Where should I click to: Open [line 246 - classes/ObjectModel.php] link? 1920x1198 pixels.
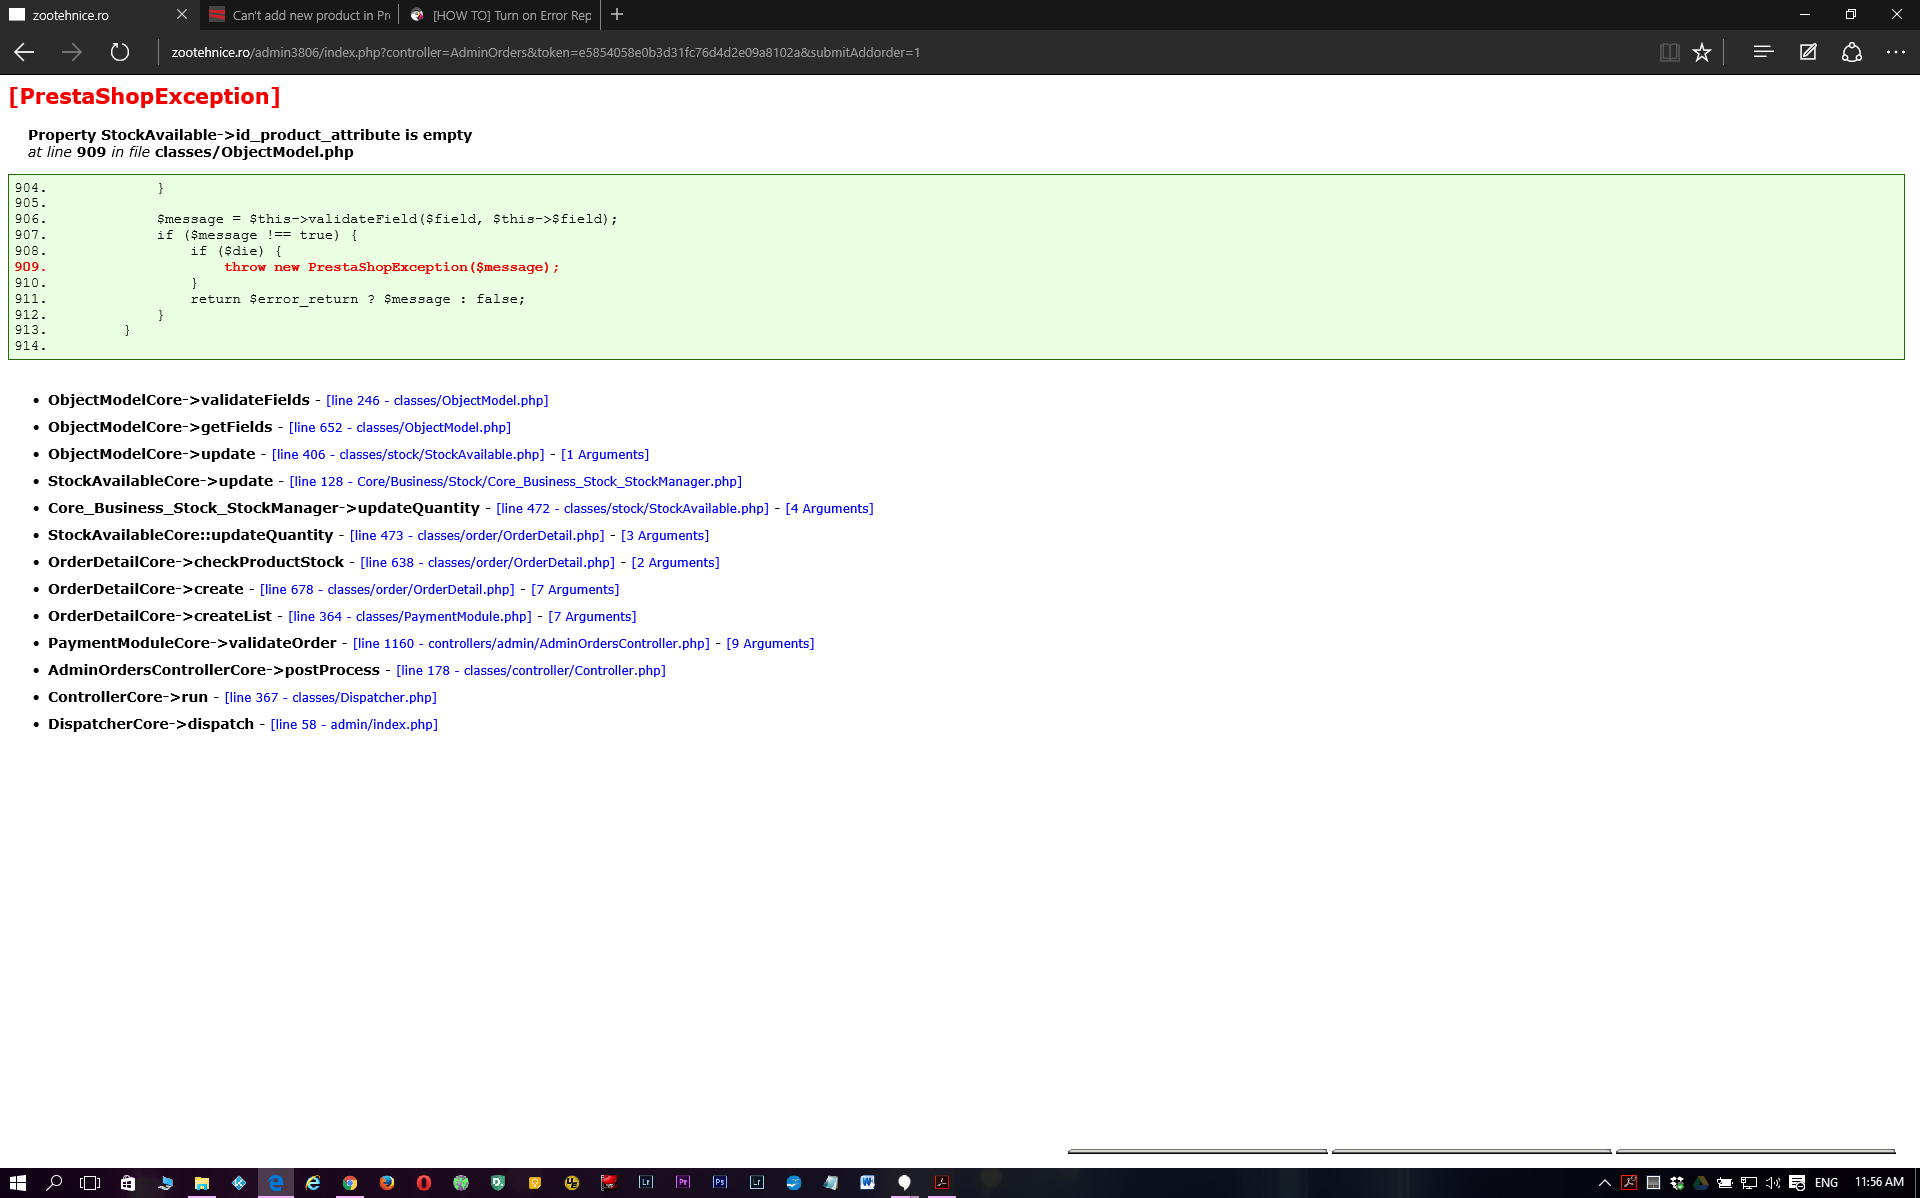pyautogui.click(x=437, y=401)
